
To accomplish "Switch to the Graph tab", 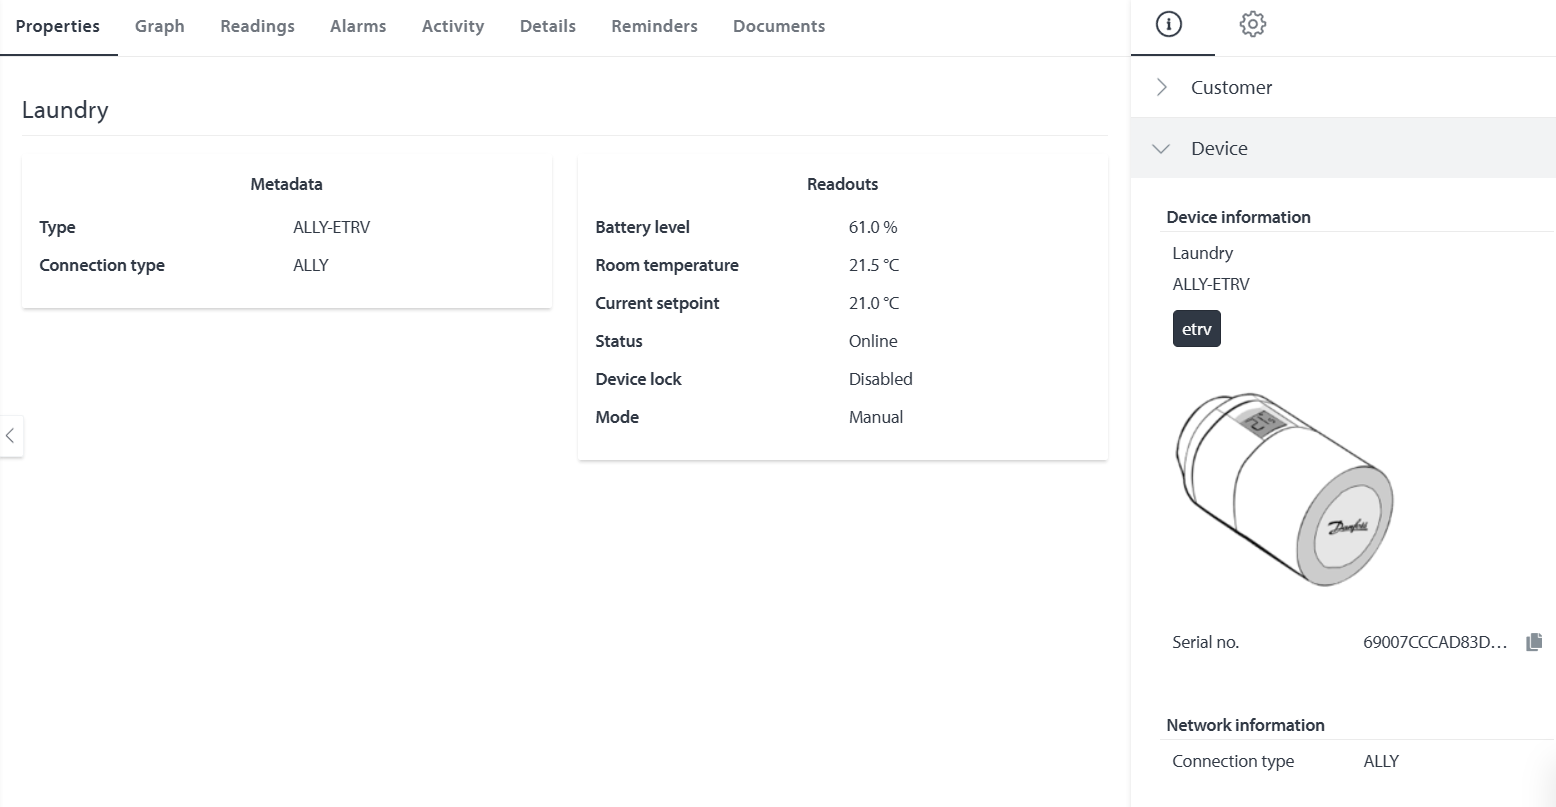I will click(160, 26).
